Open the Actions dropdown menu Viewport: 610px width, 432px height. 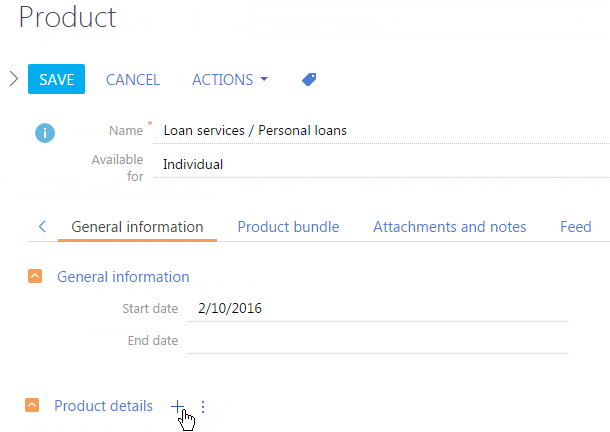[x=230, y=79]
